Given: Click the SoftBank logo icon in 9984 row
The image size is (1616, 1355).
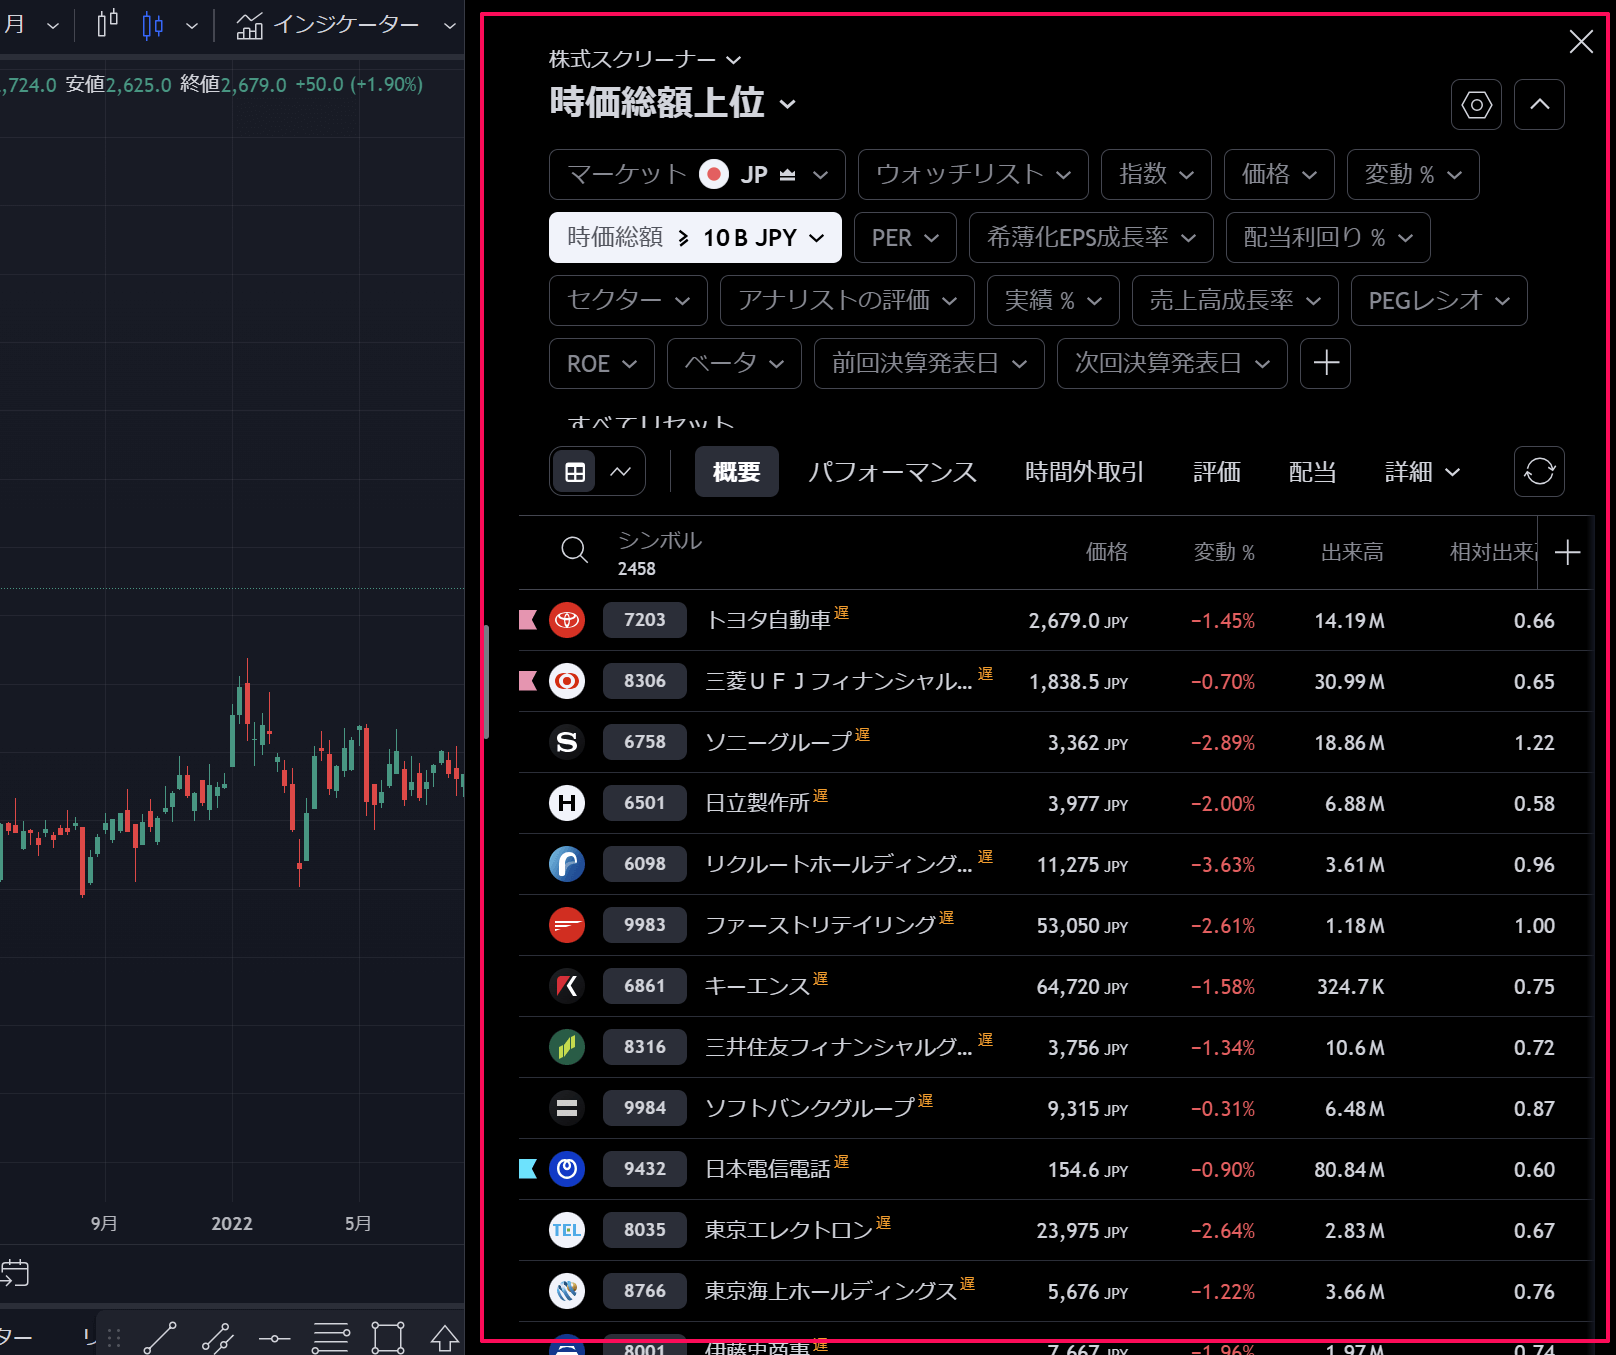Looking at the screenshot, I should 567,1108.
